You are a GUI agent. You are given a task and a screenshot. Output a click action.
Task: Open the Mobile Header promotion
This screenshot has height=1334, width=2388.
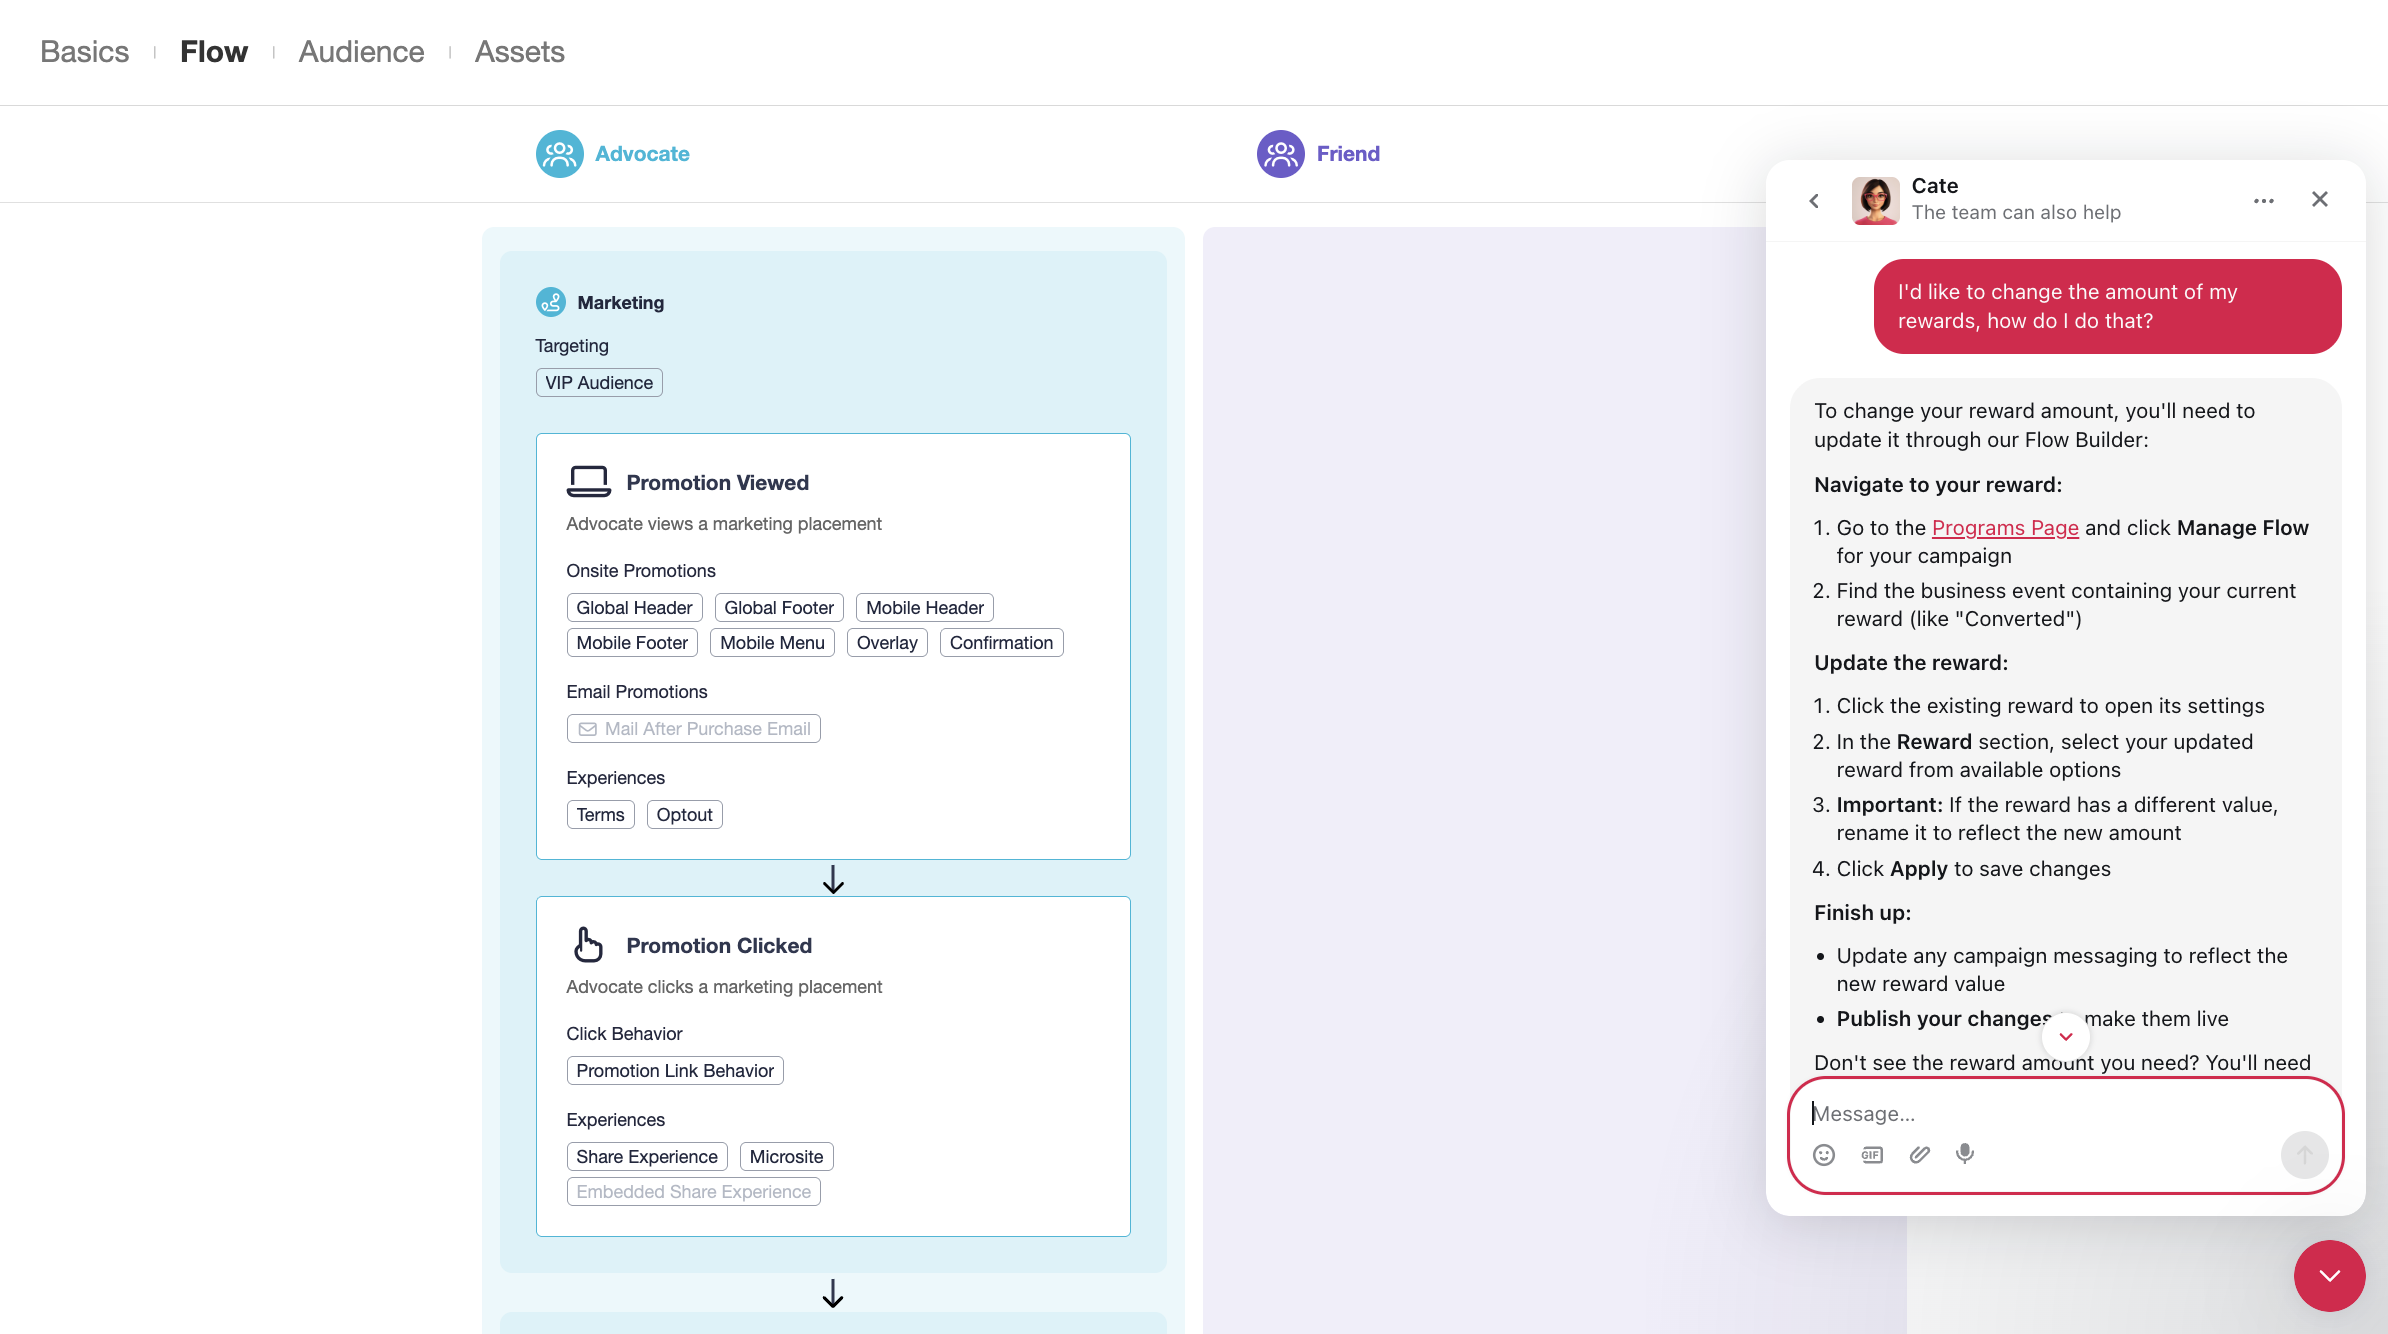(925, 608)
